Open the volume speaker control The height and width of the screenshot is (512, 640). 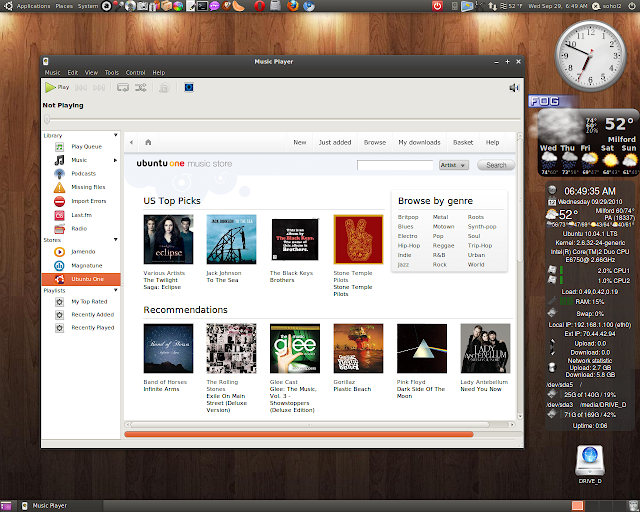(x=514, y=87)
